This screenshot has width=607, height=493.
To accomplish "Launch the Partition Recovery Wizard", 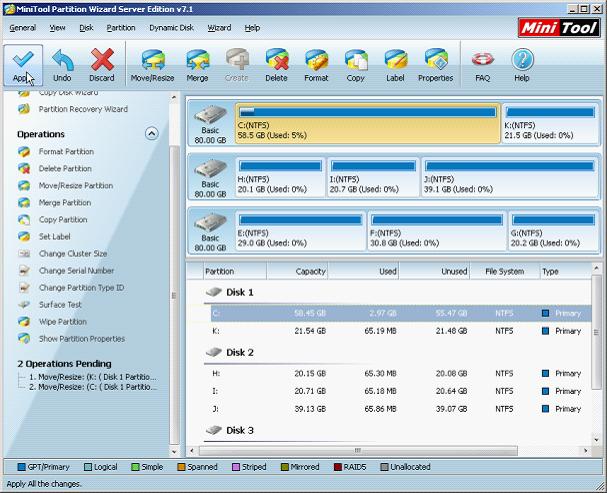I will point(74,109).
